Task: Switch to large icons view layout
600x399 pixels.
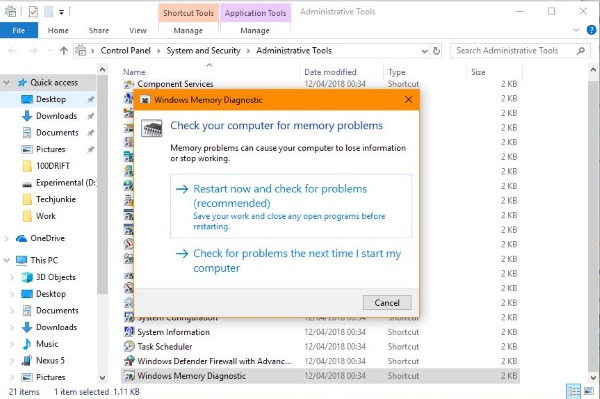Action: pos(588,391)
